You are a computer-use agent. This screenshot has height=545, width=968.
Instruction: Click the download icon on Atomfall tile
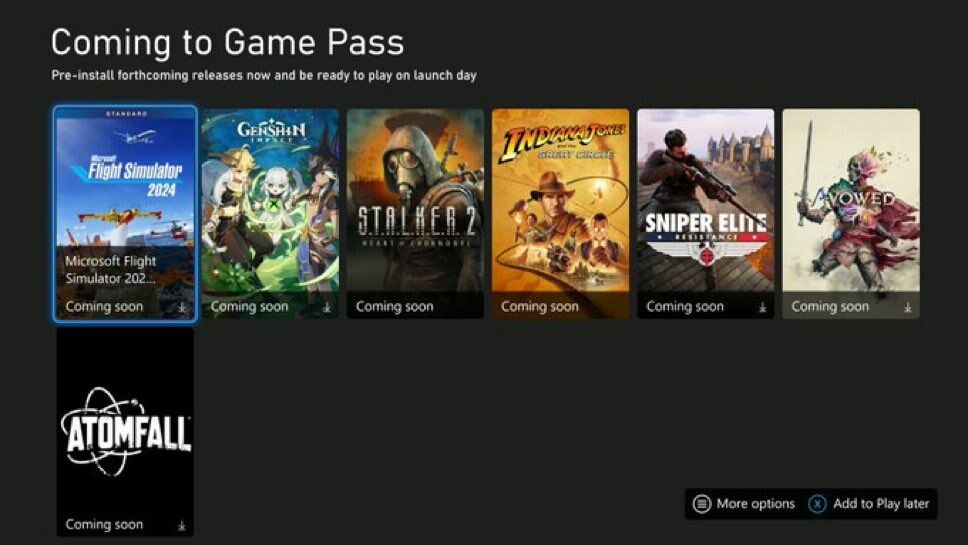pyautogui.click(x=182, y=526)
